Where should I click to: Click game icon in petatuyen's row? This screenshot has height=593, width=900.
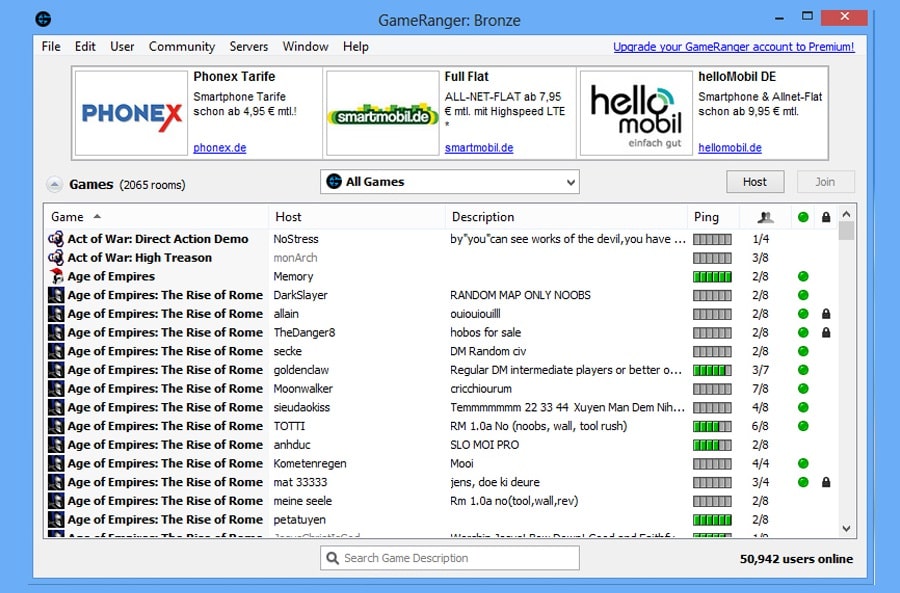click(56, 520)
